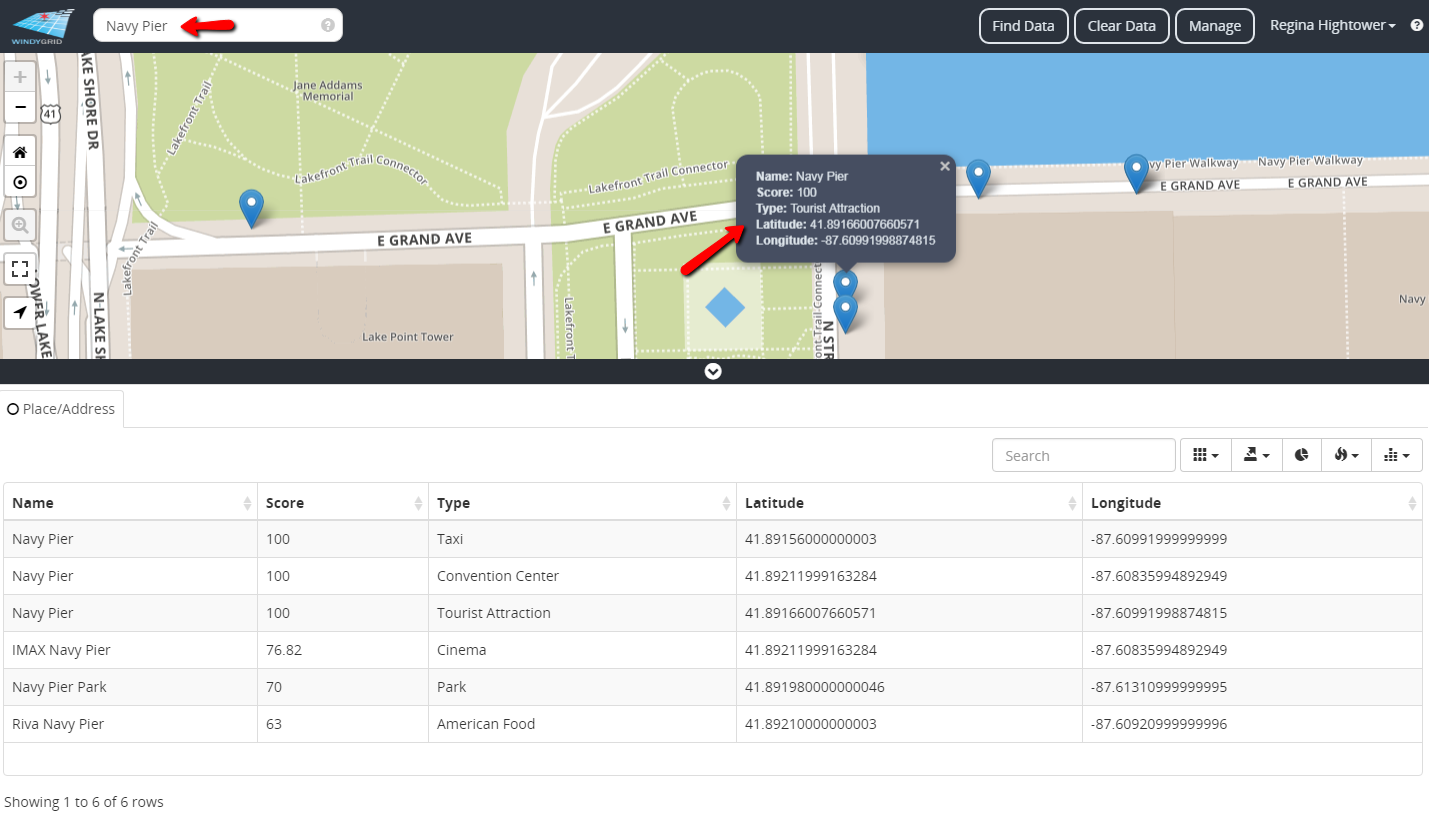This screenshot has width=1429, height=825.
Task: Click longitude -87.61310999999995
Action: point(1159,687)
